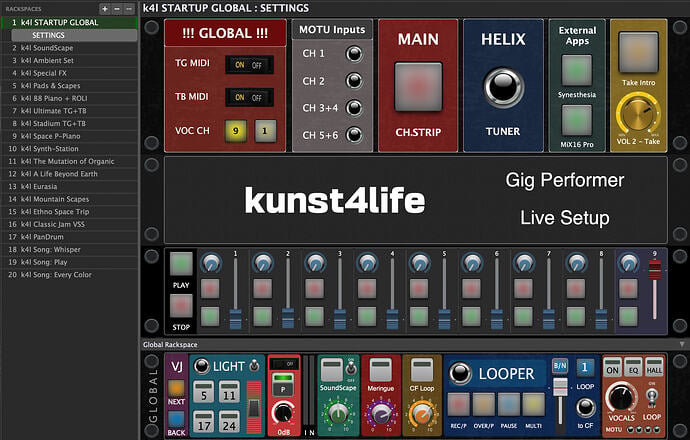This screenshot has height=440, width=690.
Task: Remove rackspace using the minus button
Action: pos(117,9)
